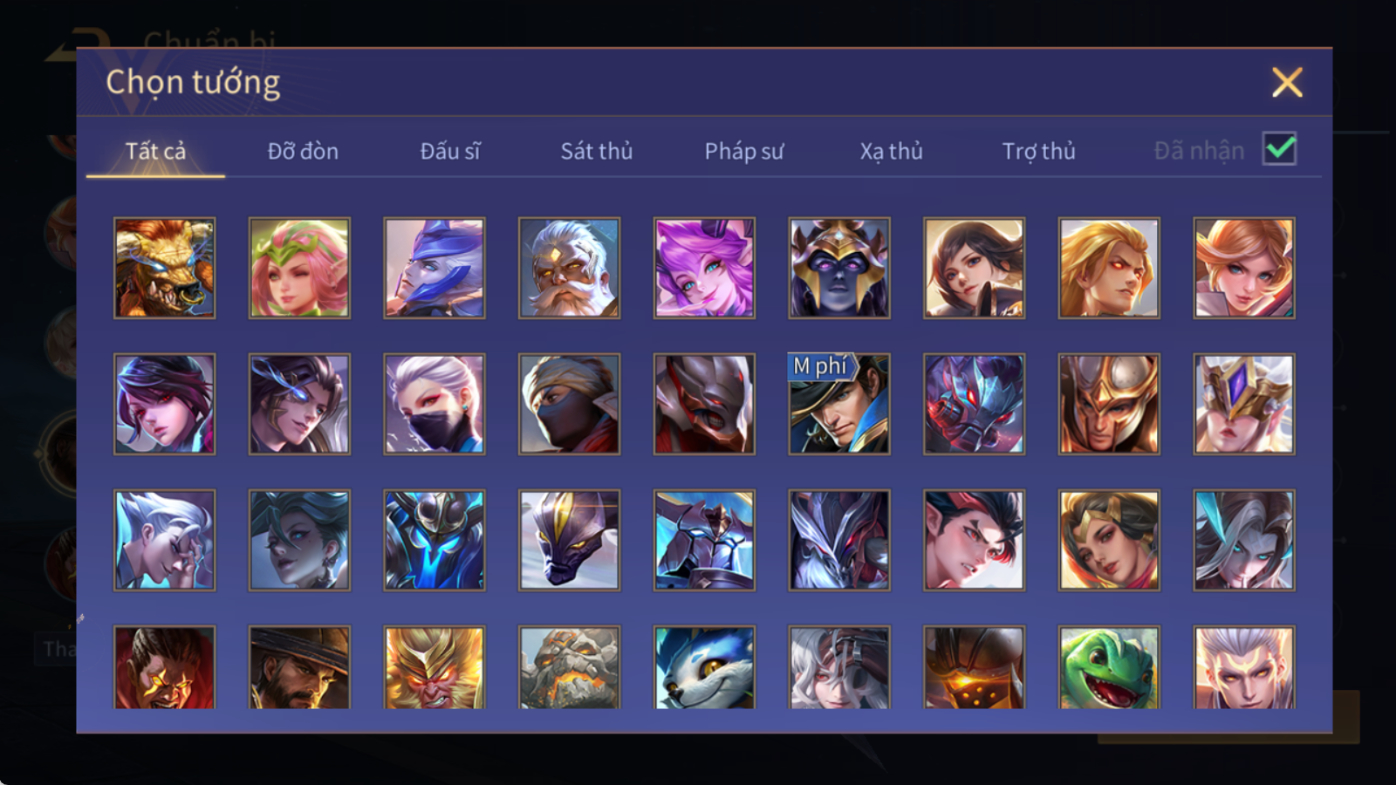
Task: Pick the blue glowing armored knight hero
Action: point(434,540)
